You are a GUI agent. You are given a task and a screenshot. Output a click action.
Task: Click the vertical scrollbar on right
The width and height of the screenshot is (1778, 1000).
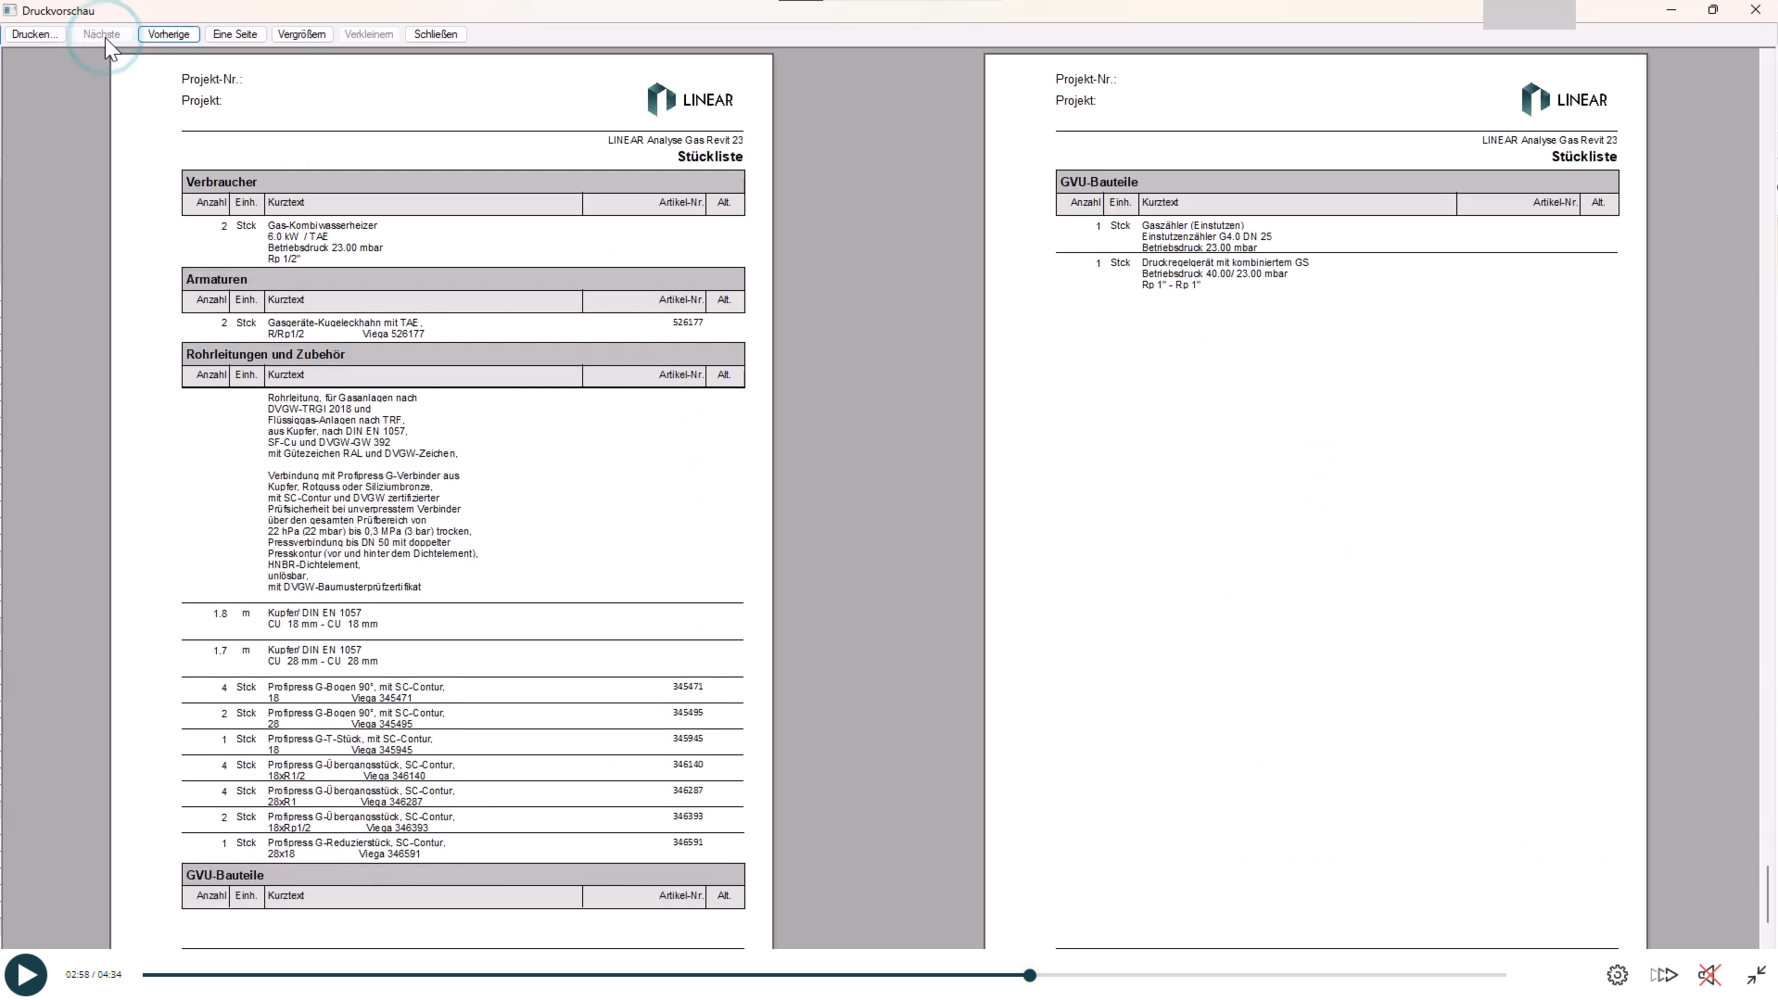(1768, 894)
